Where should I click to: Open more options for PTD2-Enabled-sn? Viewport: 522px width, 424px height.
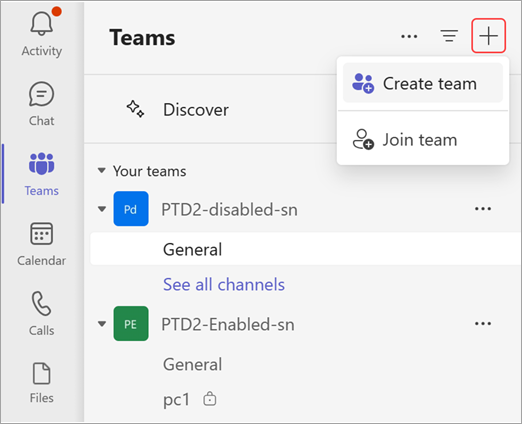click(483, 324)
